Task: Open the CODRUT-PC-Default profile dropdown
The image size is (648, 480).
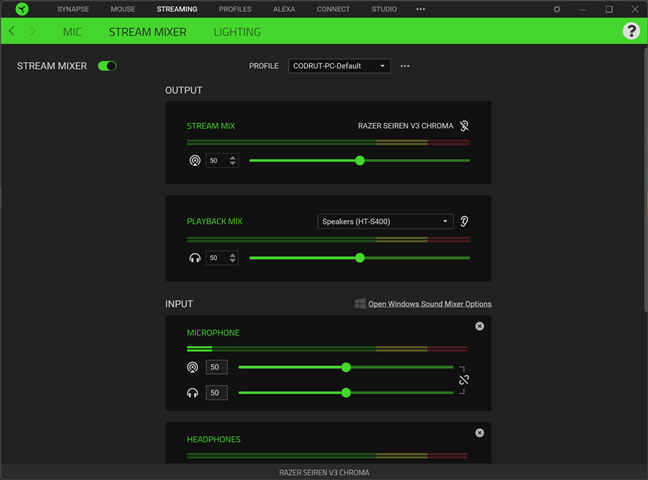Action: (x=339, y=66)
